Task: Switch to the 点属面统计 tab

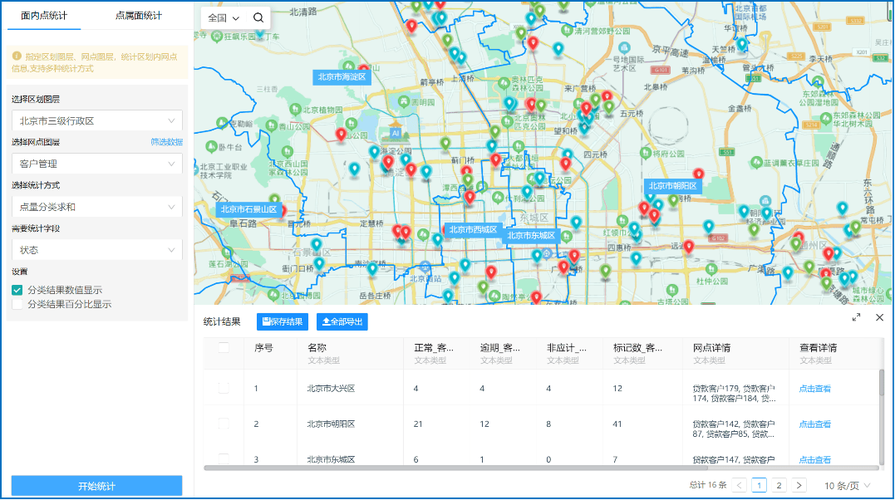Action: [138, 15]
